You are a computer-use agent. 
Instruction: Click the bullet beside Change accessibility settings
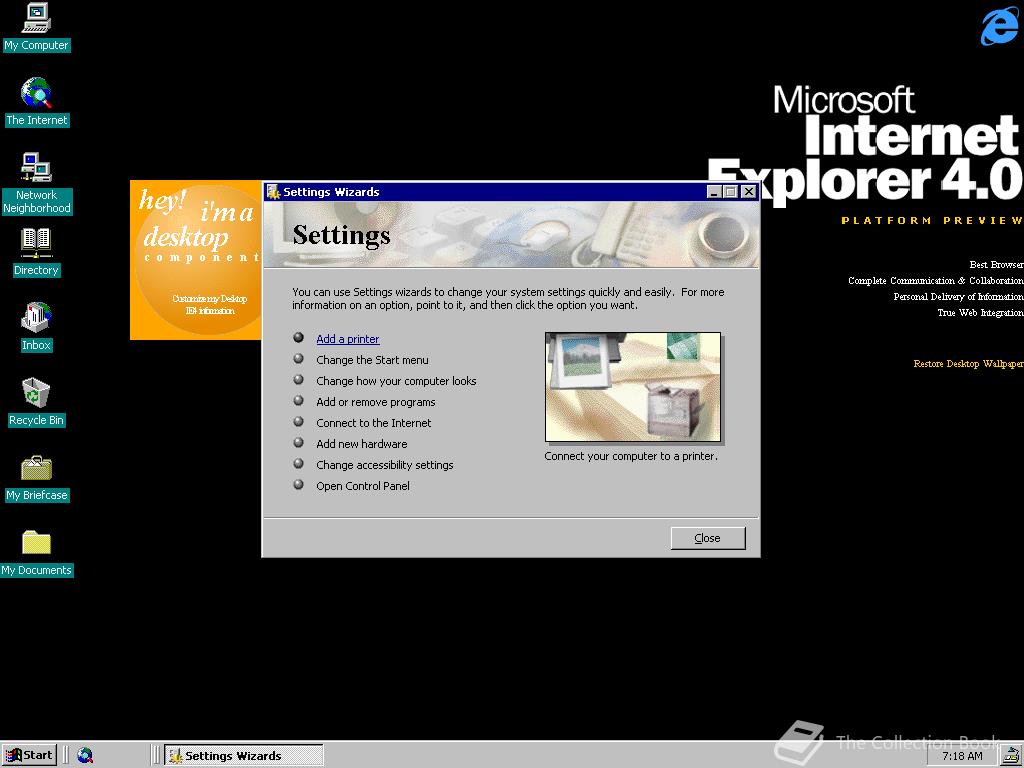(298, 464)
